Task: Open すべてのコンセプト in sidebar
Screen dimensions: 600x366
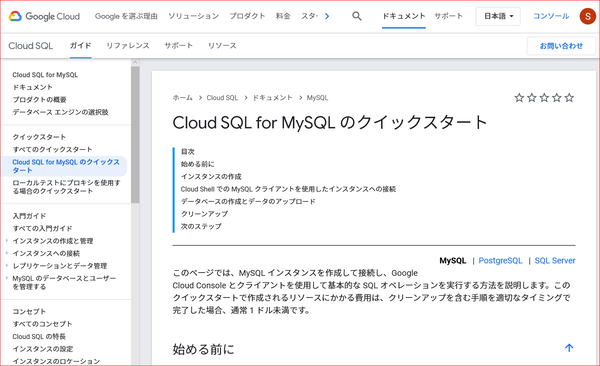Action: click(42, 324)
